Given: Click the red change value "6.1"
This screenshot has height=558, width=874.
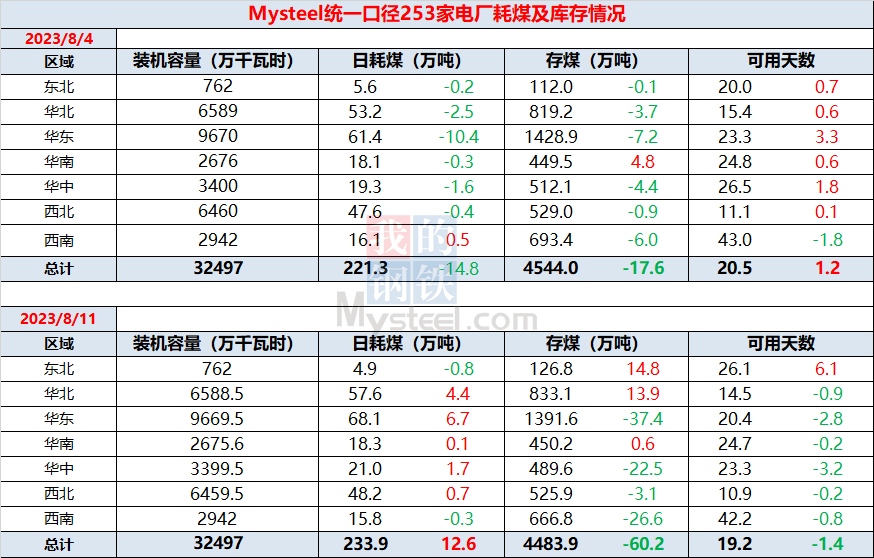Looking at the screenshot, I should (x=827, y=369).
